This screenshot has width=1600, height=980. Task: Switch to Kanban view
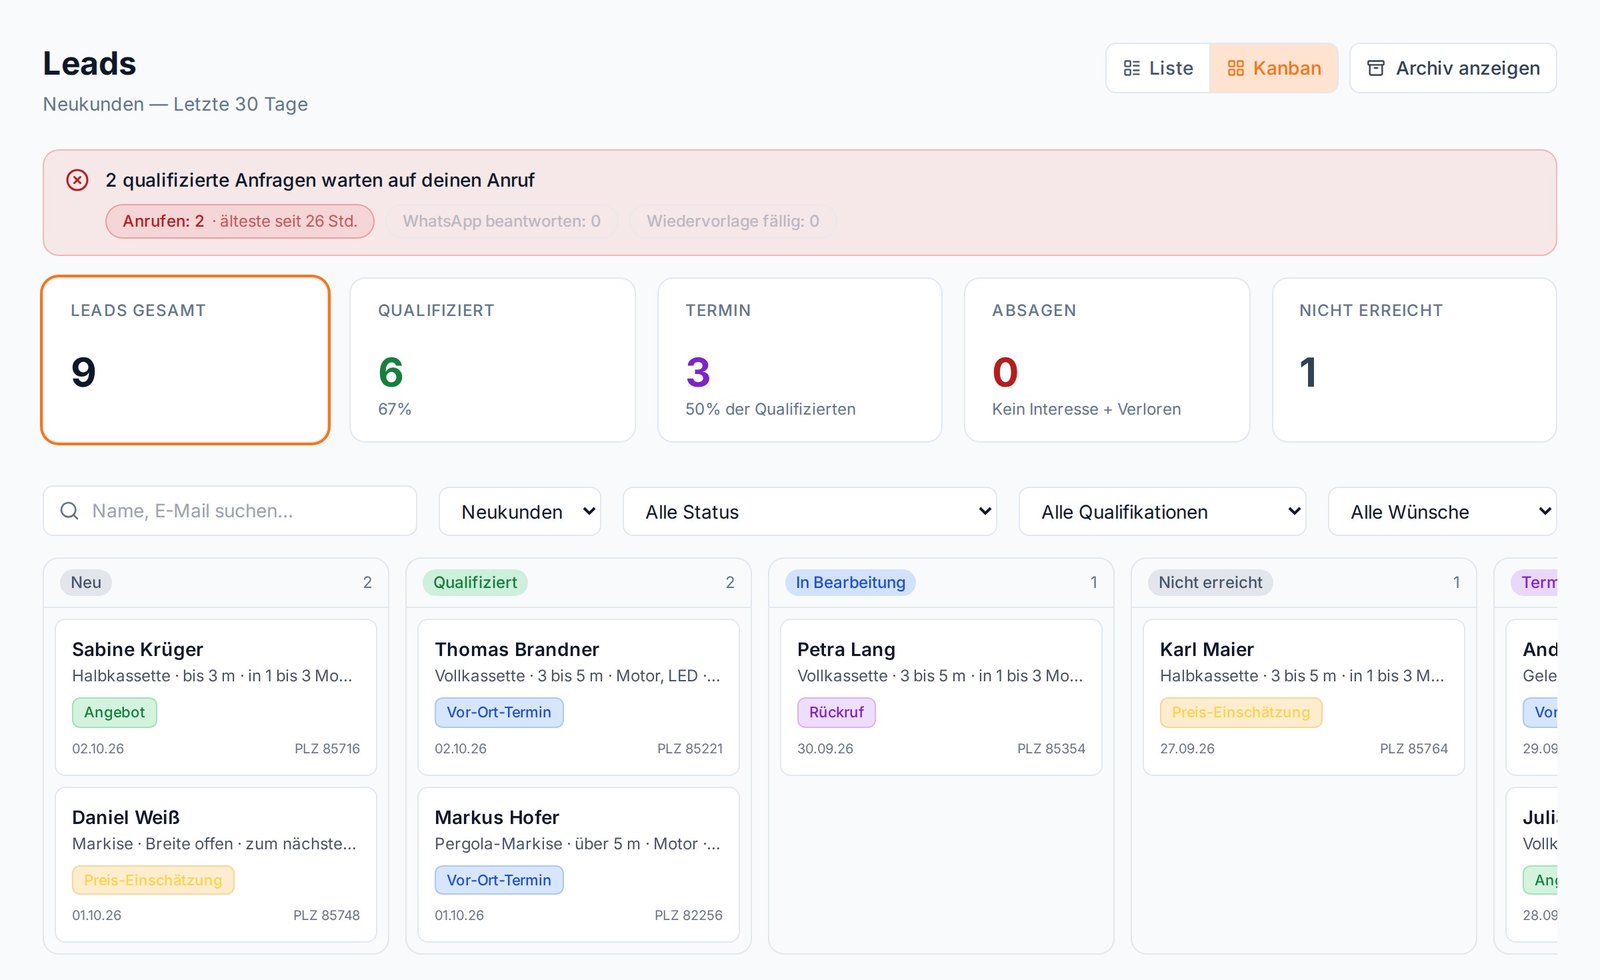pyautogui.click(x=1274, y=68)
